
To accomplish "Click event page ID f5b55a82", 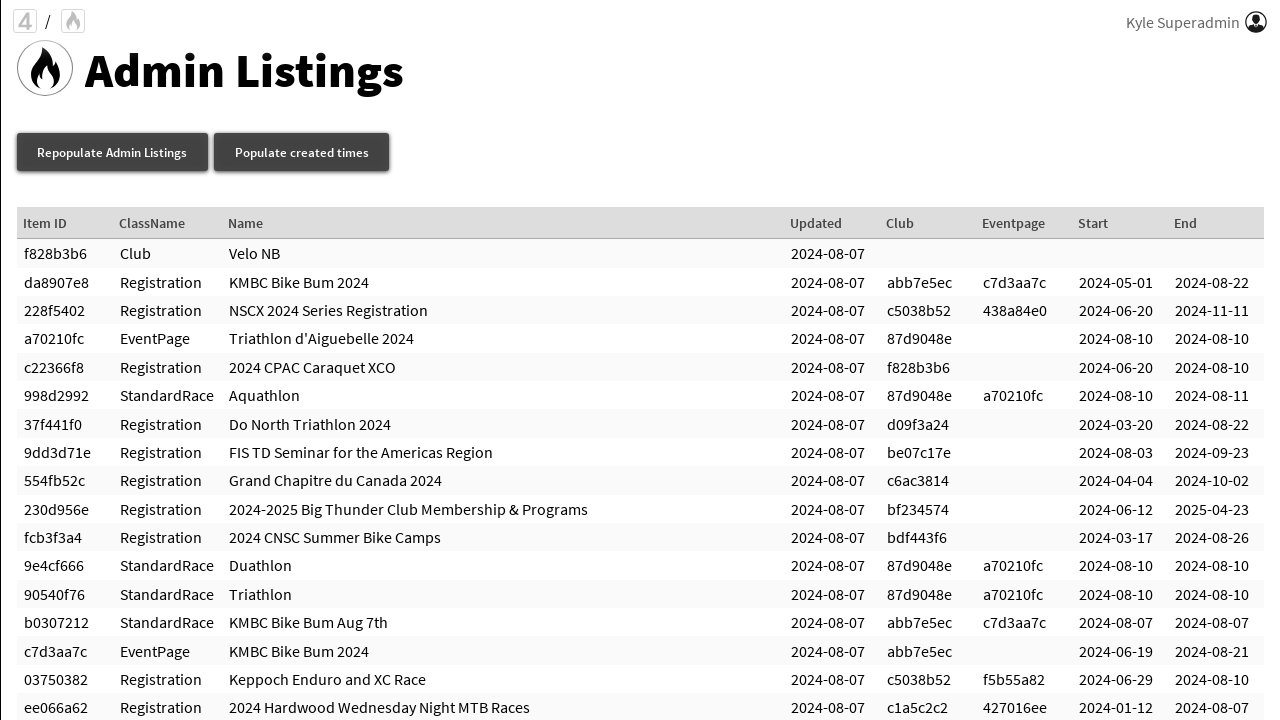I will 1014,680.
